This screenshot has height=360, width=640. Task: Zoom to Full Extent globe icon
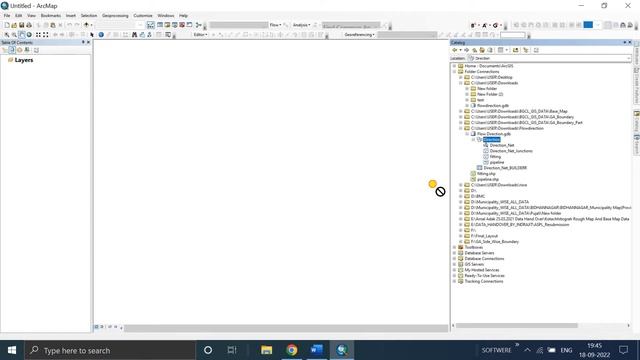point(29,35)
